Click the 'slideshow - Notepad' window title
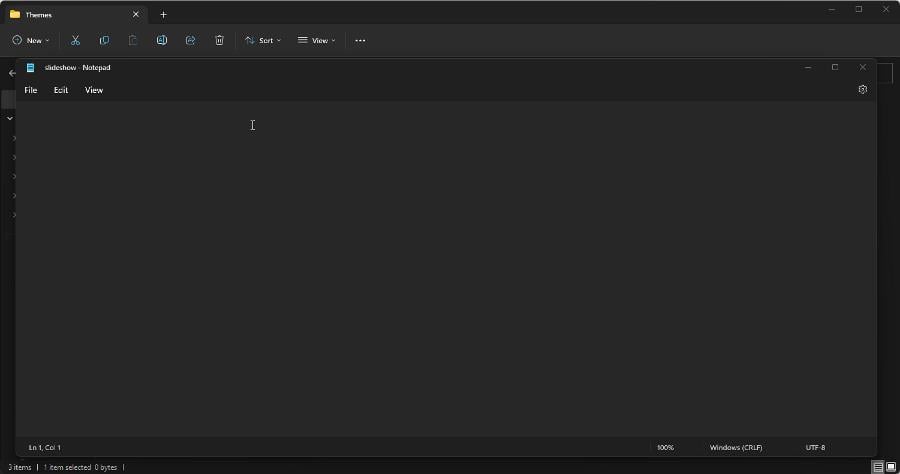This screenshot has width=900, height=474. coord(77,68)
